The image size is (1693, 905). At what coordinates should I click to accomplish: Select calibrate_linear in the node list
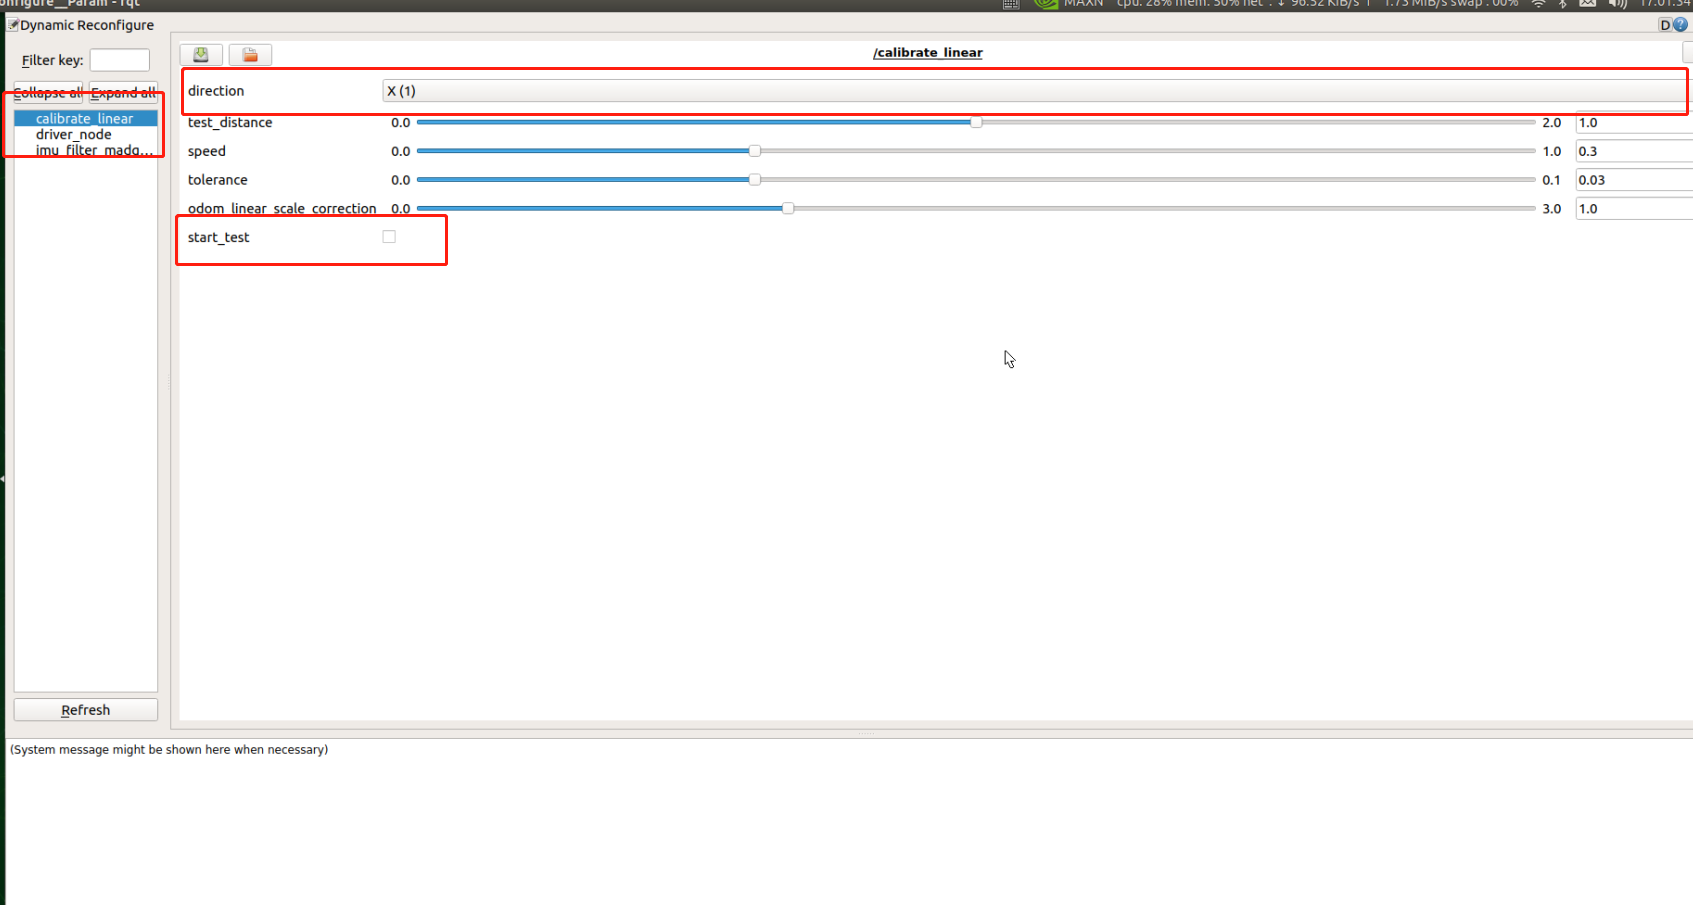tap(84, 118)
